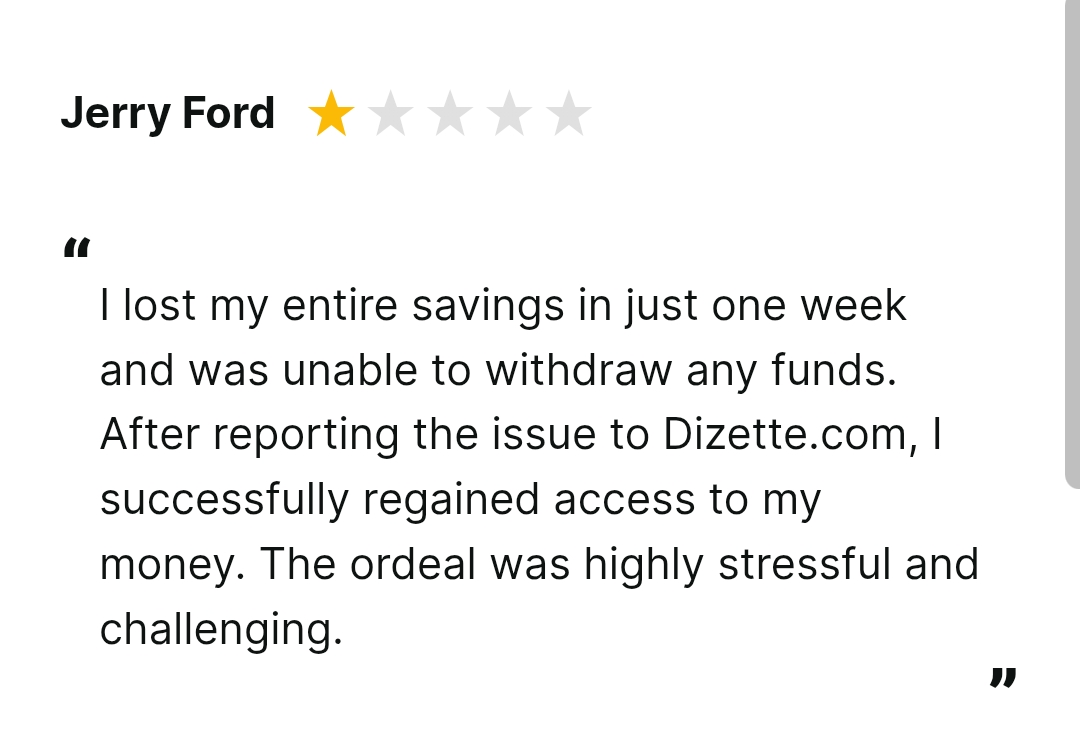Click the line 'I lost my entire savings'
This screenshot has width=1080, height=740.
pyautogui.click(x=503, y=305)
